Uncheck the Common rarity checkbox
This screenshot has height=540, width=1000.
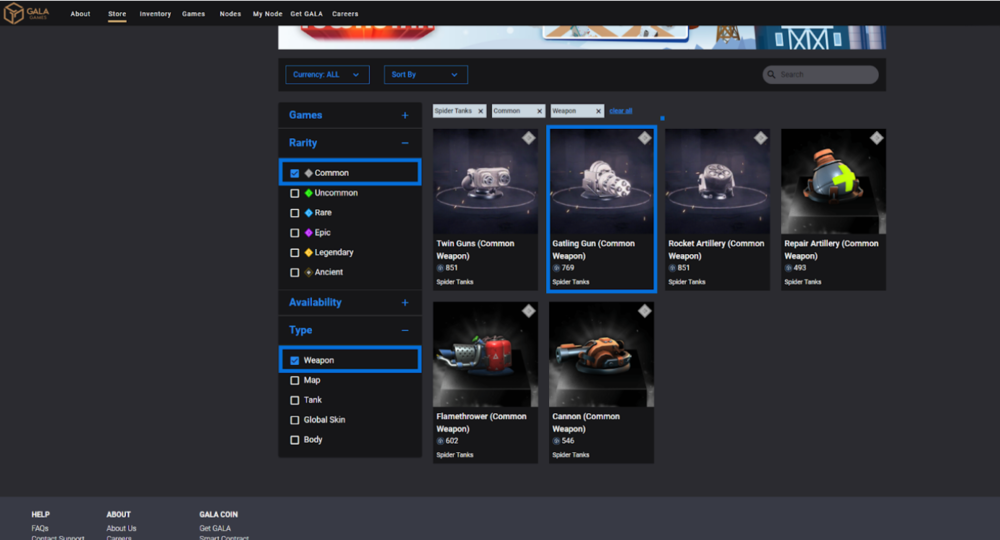[295, 173]
